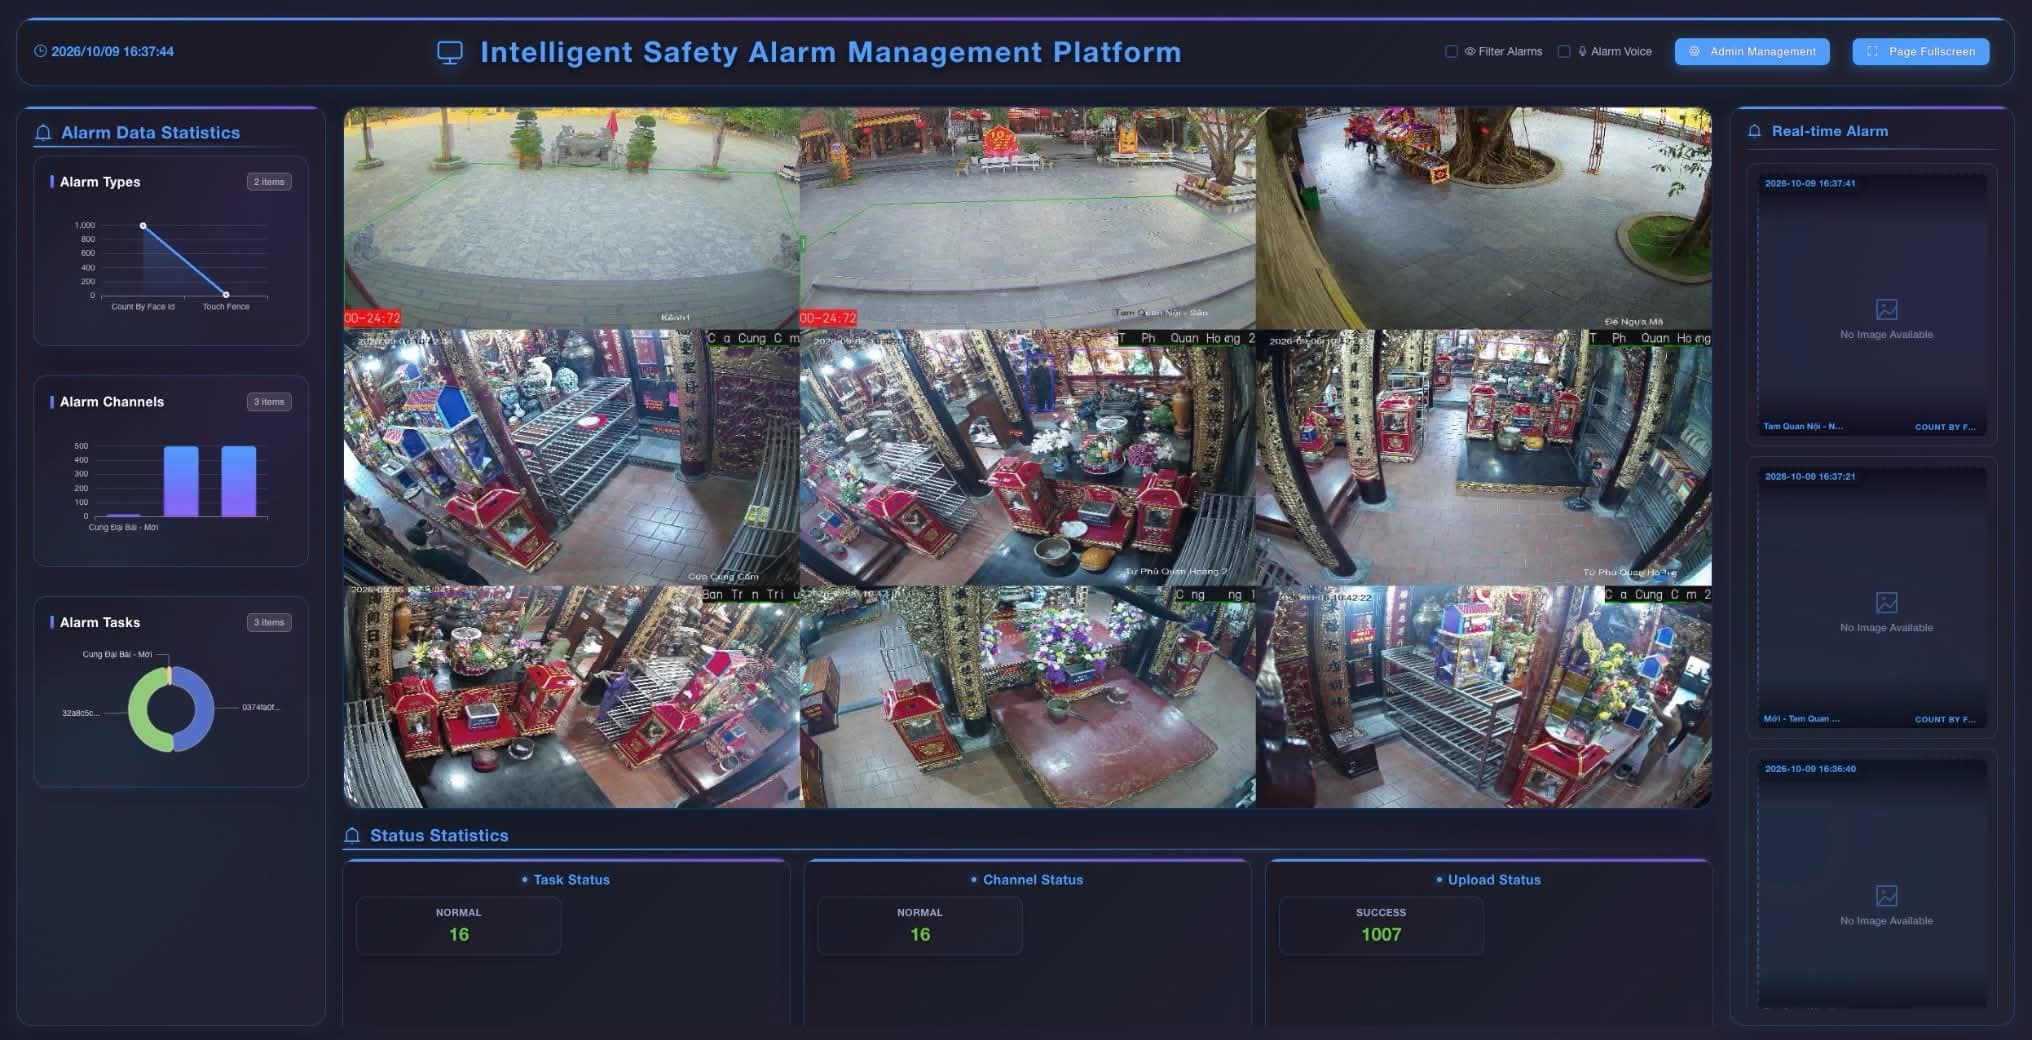2032x1040 pixels.
Task: Click the 'Tam Quan Nội - N...' alarm label
Action: (1802, 427)
